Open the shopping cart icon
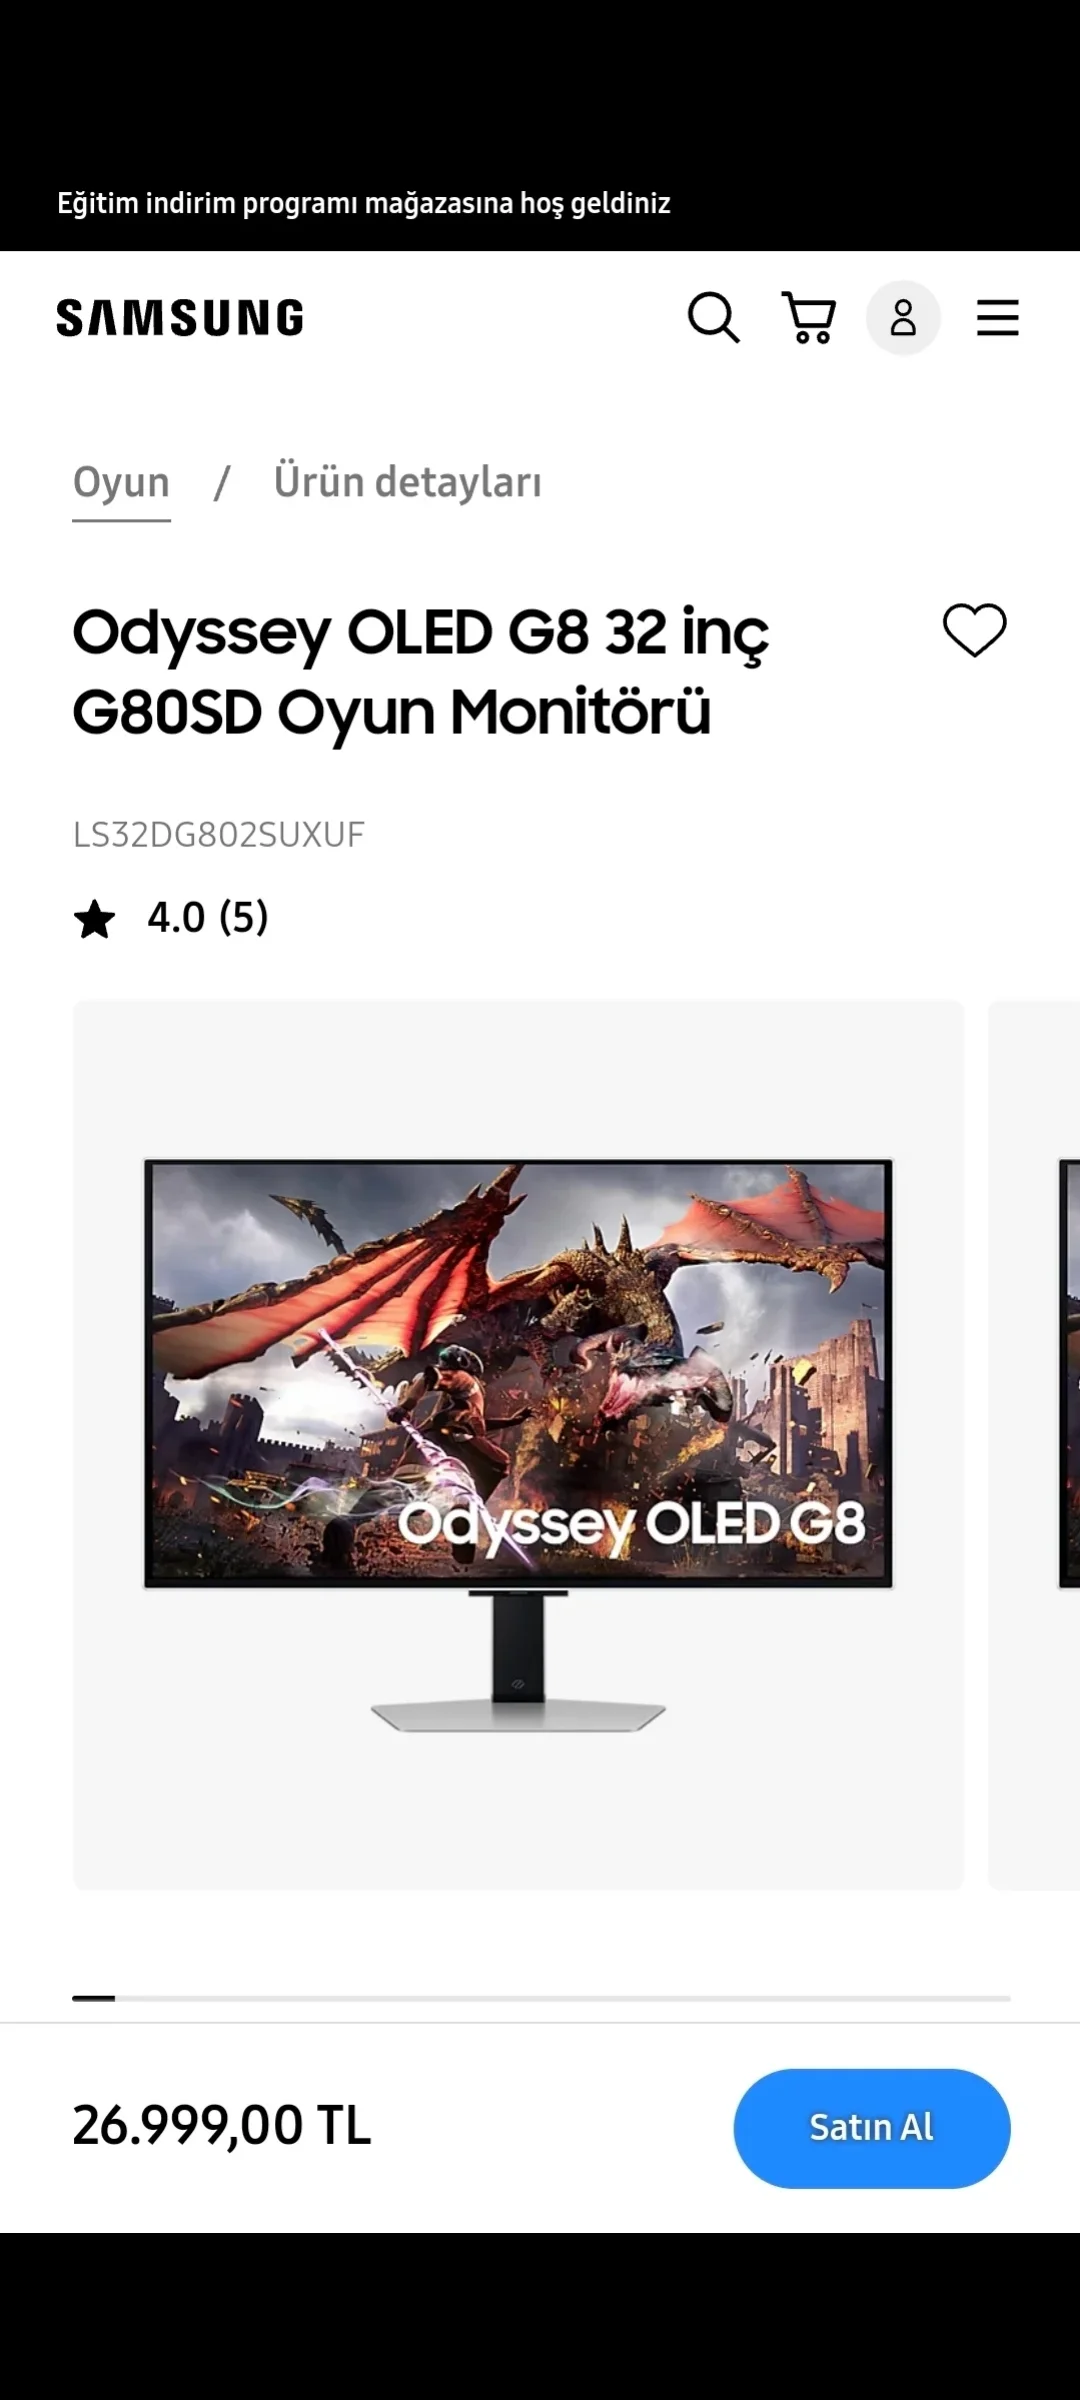The width and height of the screenshot is (1080, 2400). (808, 318)
